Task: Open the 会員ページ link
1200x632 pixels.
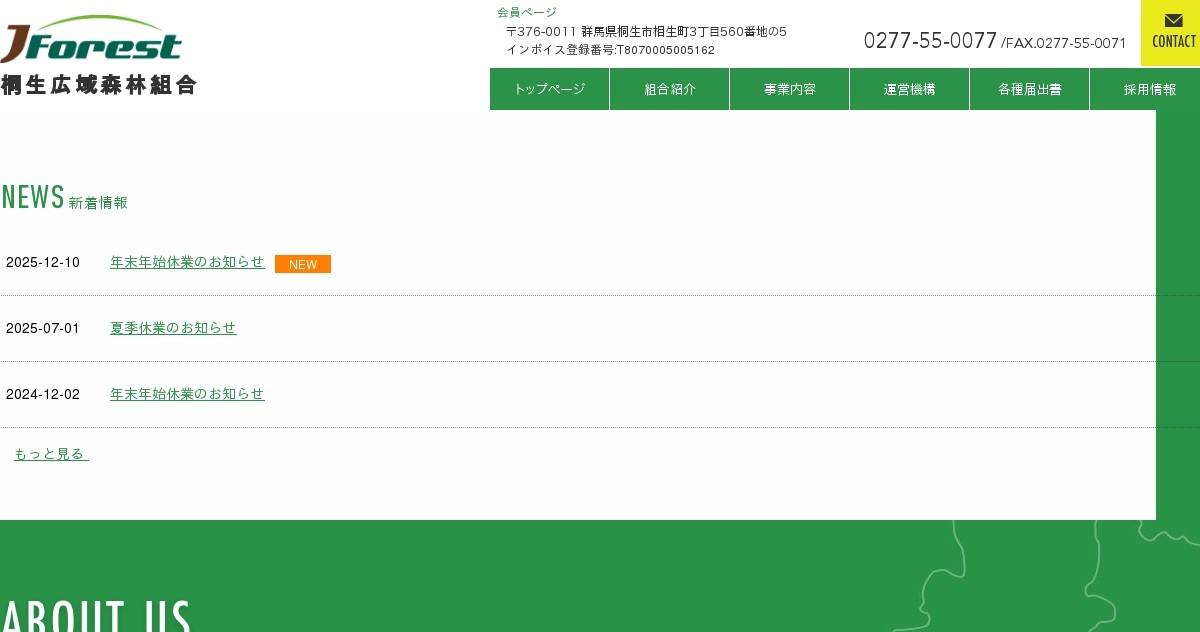Action: point(527,12)
